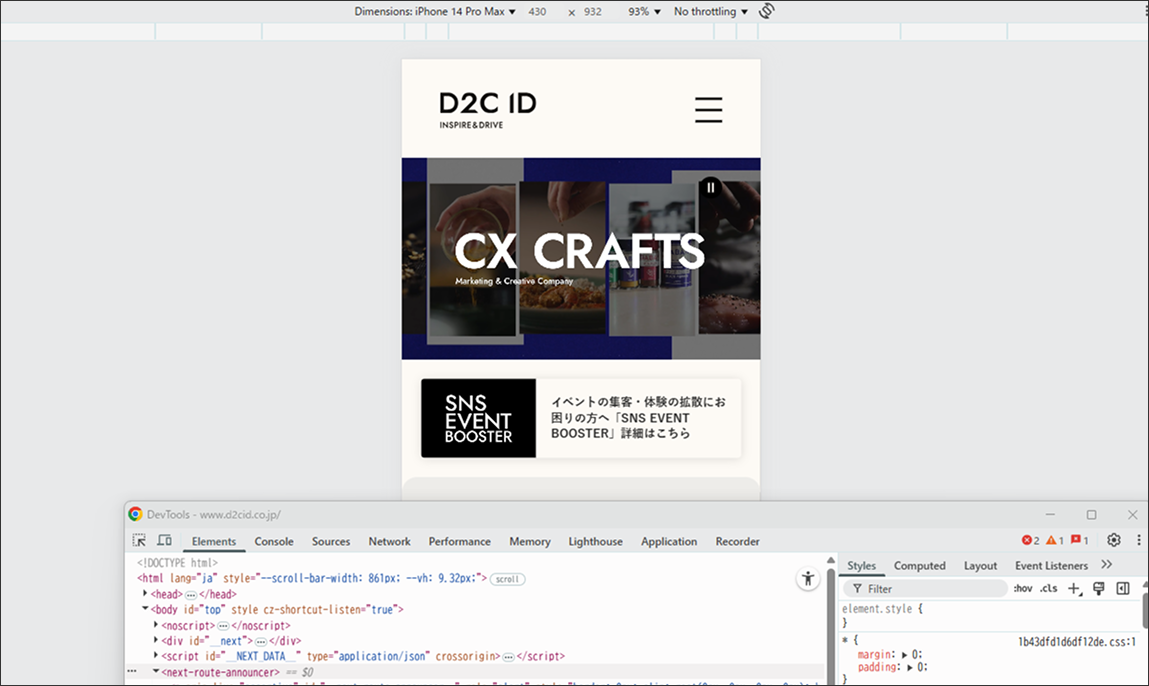Select the Styles sidebar tab

862,566
